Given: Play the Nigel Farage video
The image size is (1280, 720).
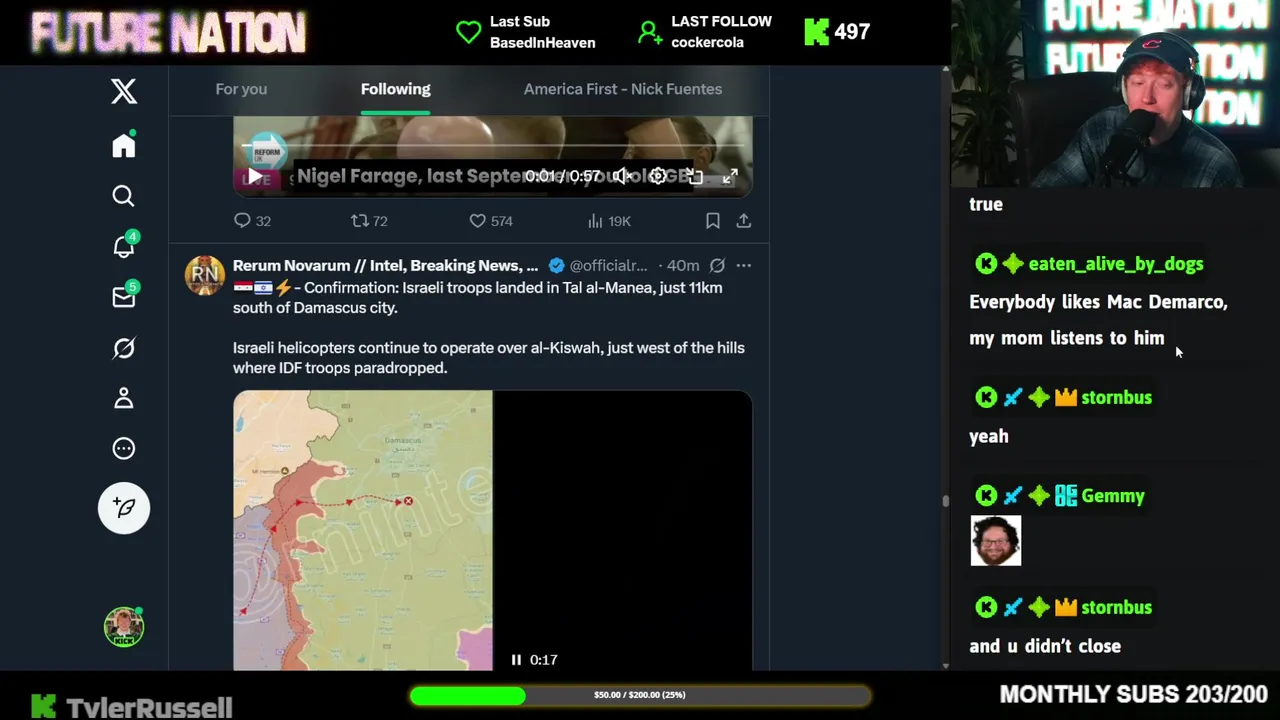Looking at the screenshot, I should [x=255, y=177].
